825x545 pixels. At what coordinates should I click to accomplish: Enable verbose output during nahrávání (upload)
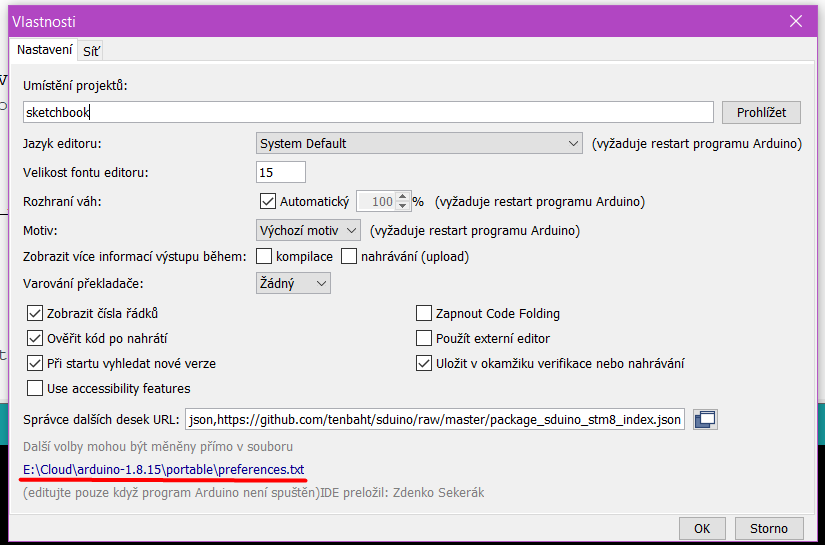click(349, 256)
